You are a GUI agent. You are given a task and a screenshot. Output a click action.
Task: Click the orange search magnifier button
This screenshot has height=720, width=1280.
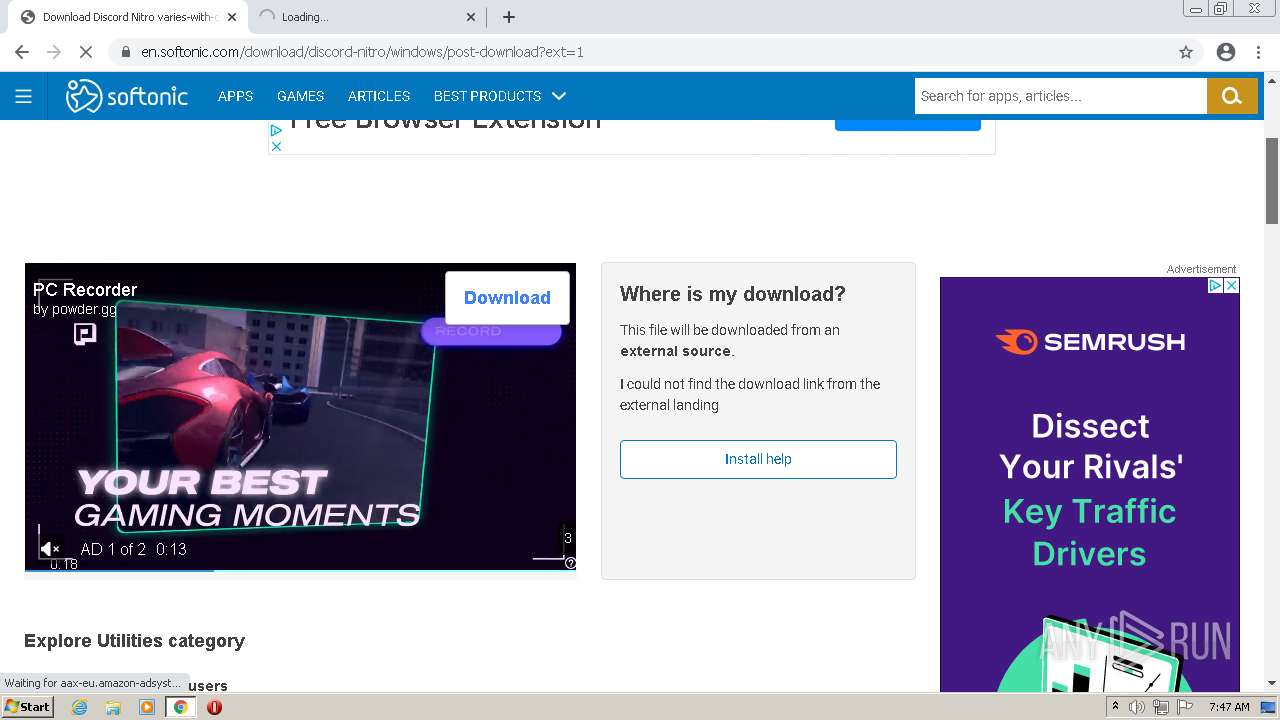click(x=1232, y=96)
